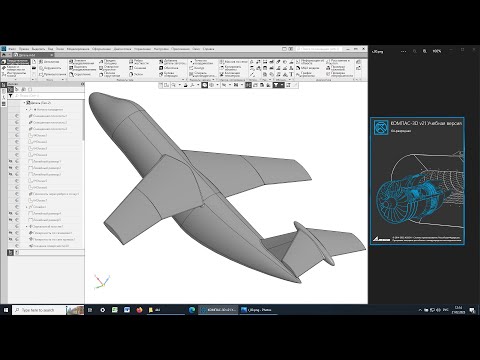Switch to Инструменты эскиза toolbar set
480x360 pixels.
14,74
